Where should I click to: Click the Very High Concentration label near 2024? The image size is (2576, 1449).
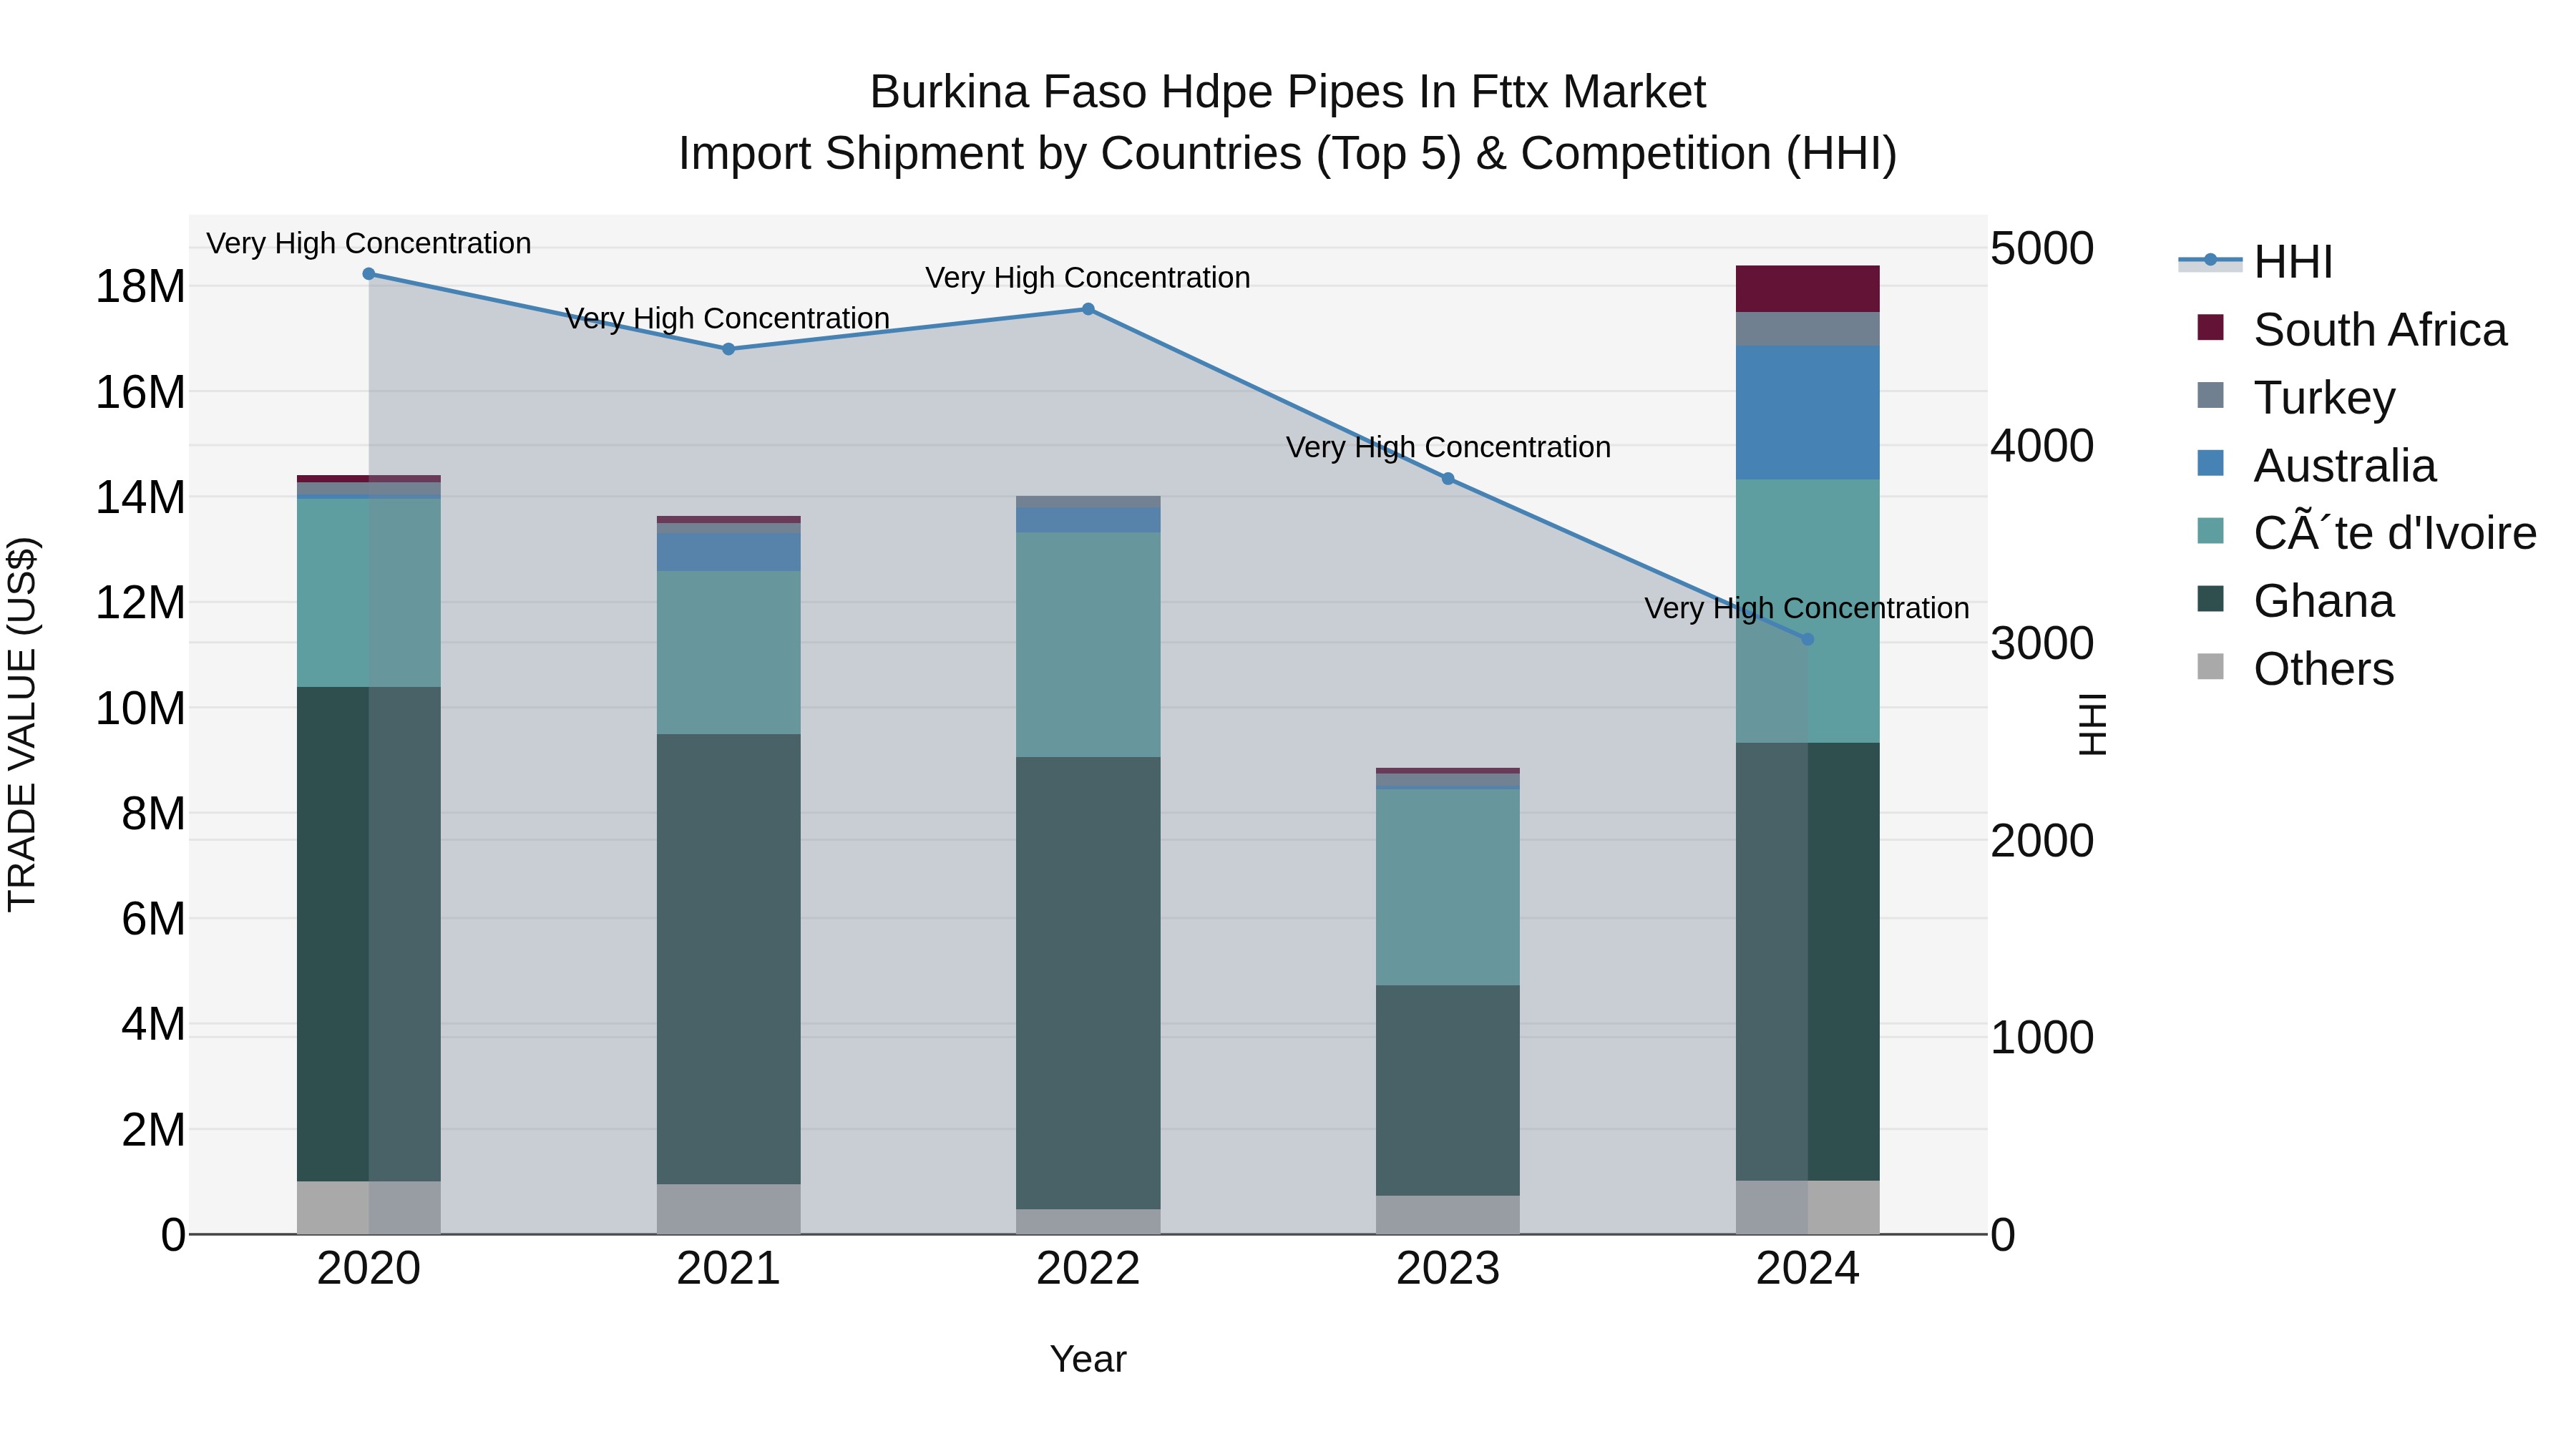(1807, 608)
